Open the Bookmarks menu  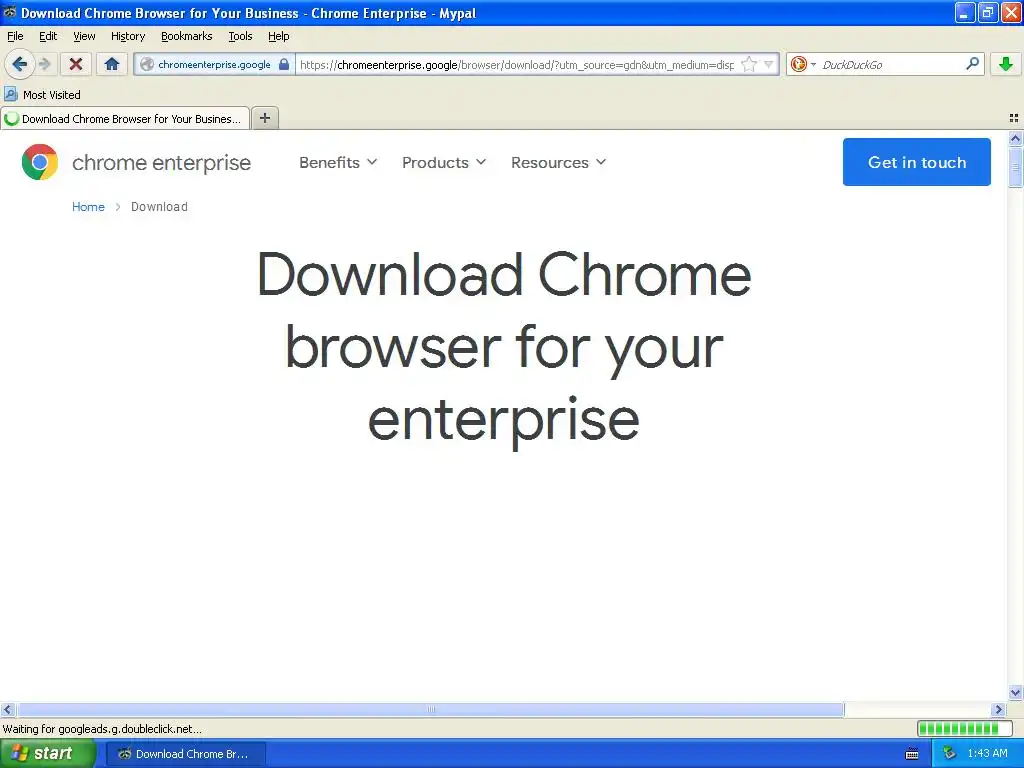(187, 36)
